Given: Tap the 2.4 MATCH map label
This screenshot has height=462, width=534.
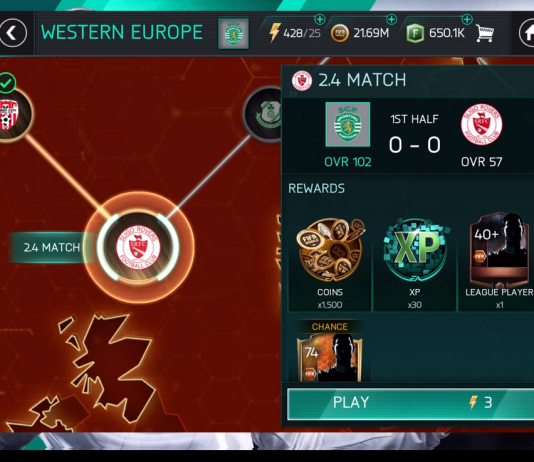Looking at the screenshot, I should [x=51, y=248].
